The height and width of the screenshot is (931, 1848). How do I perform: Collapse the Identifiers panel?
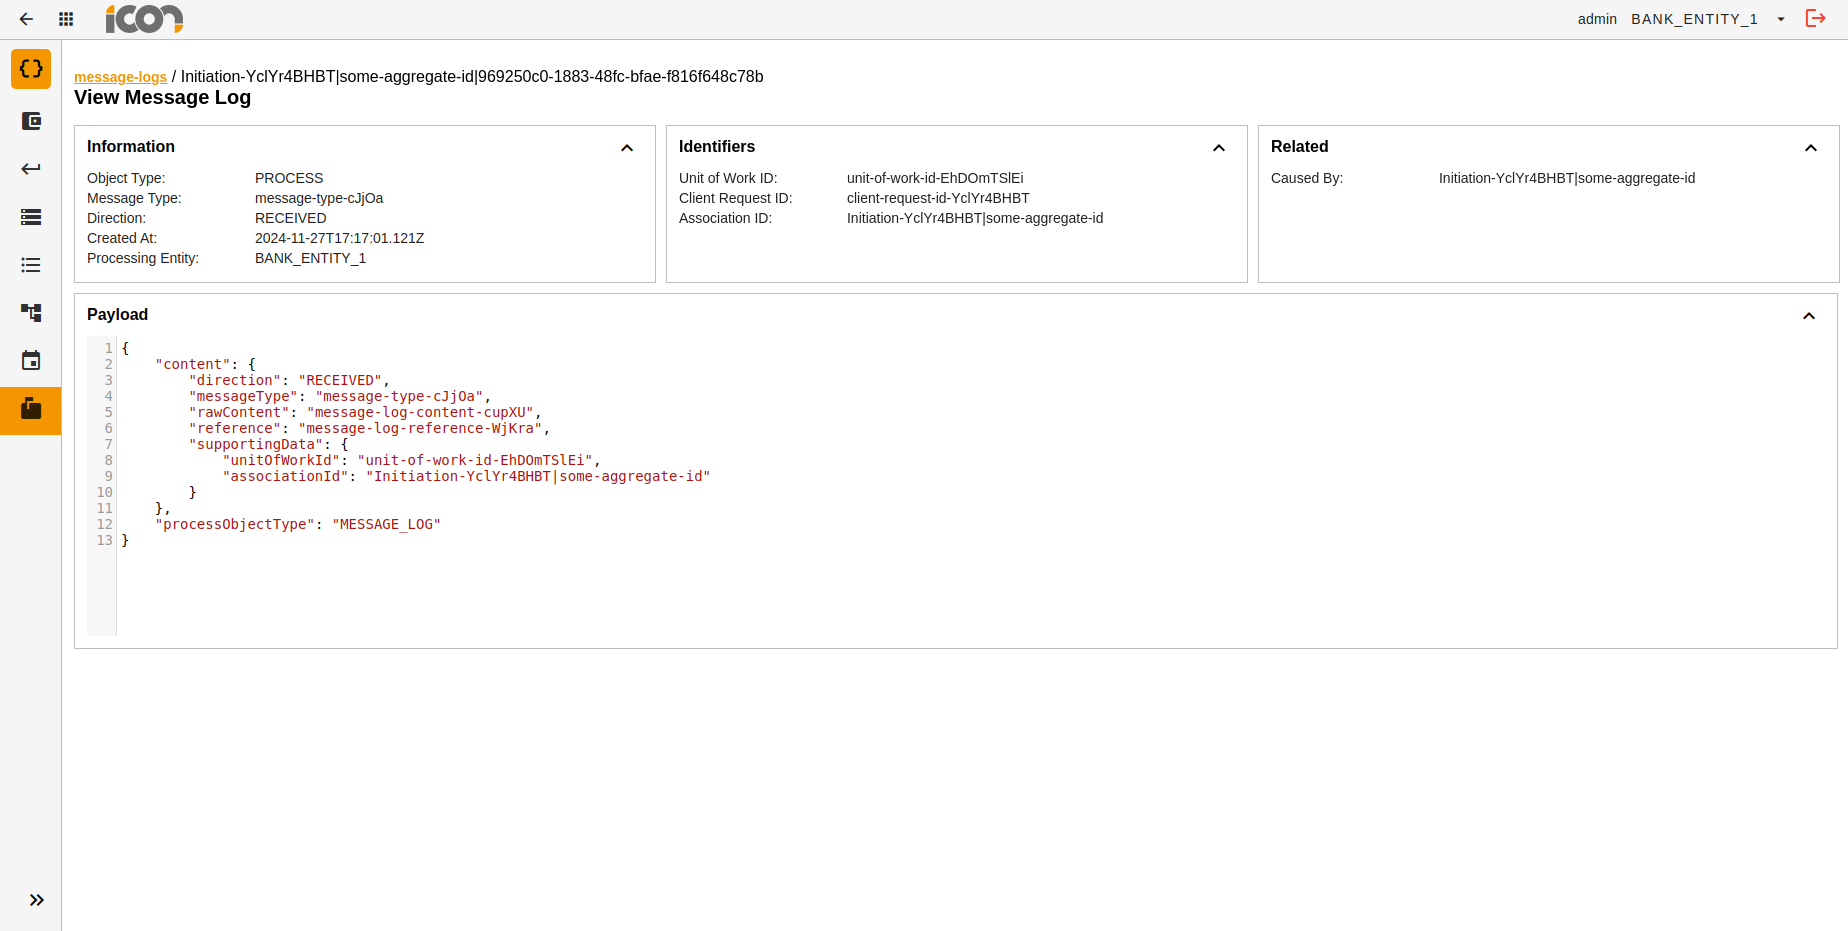point(1219,148)
